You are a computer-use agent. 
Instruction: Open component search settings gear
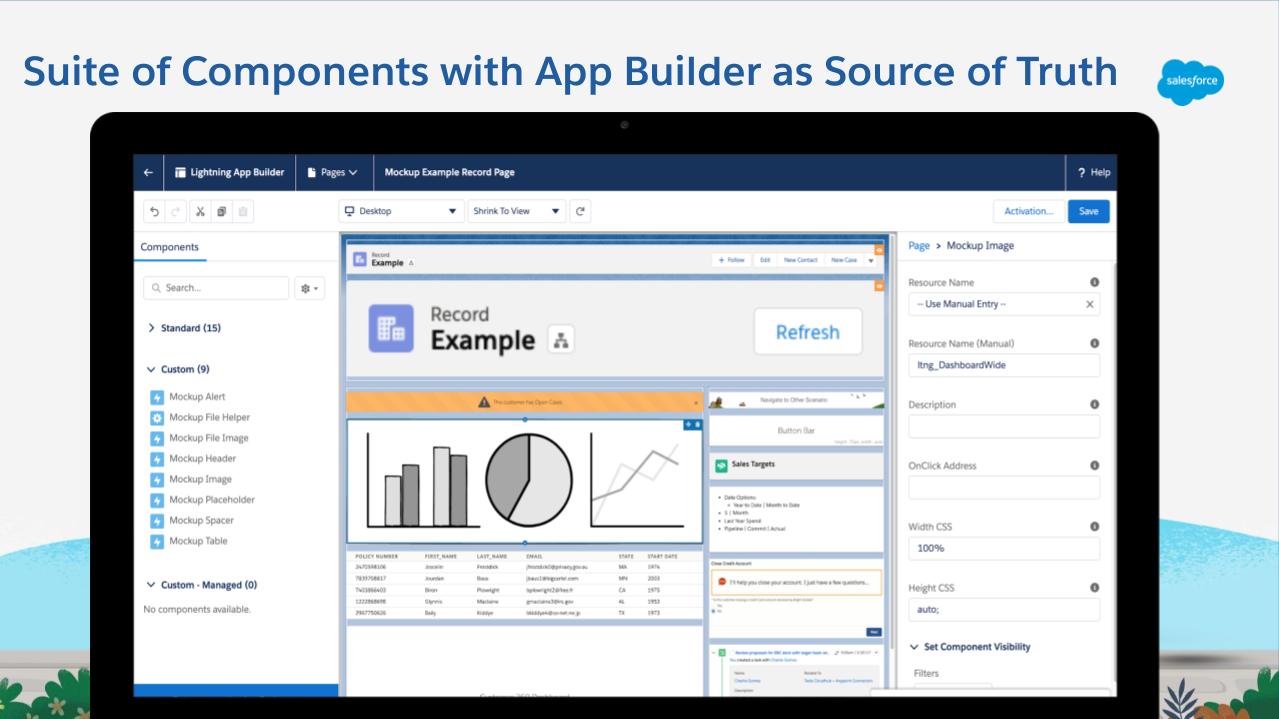pos(309,288)
